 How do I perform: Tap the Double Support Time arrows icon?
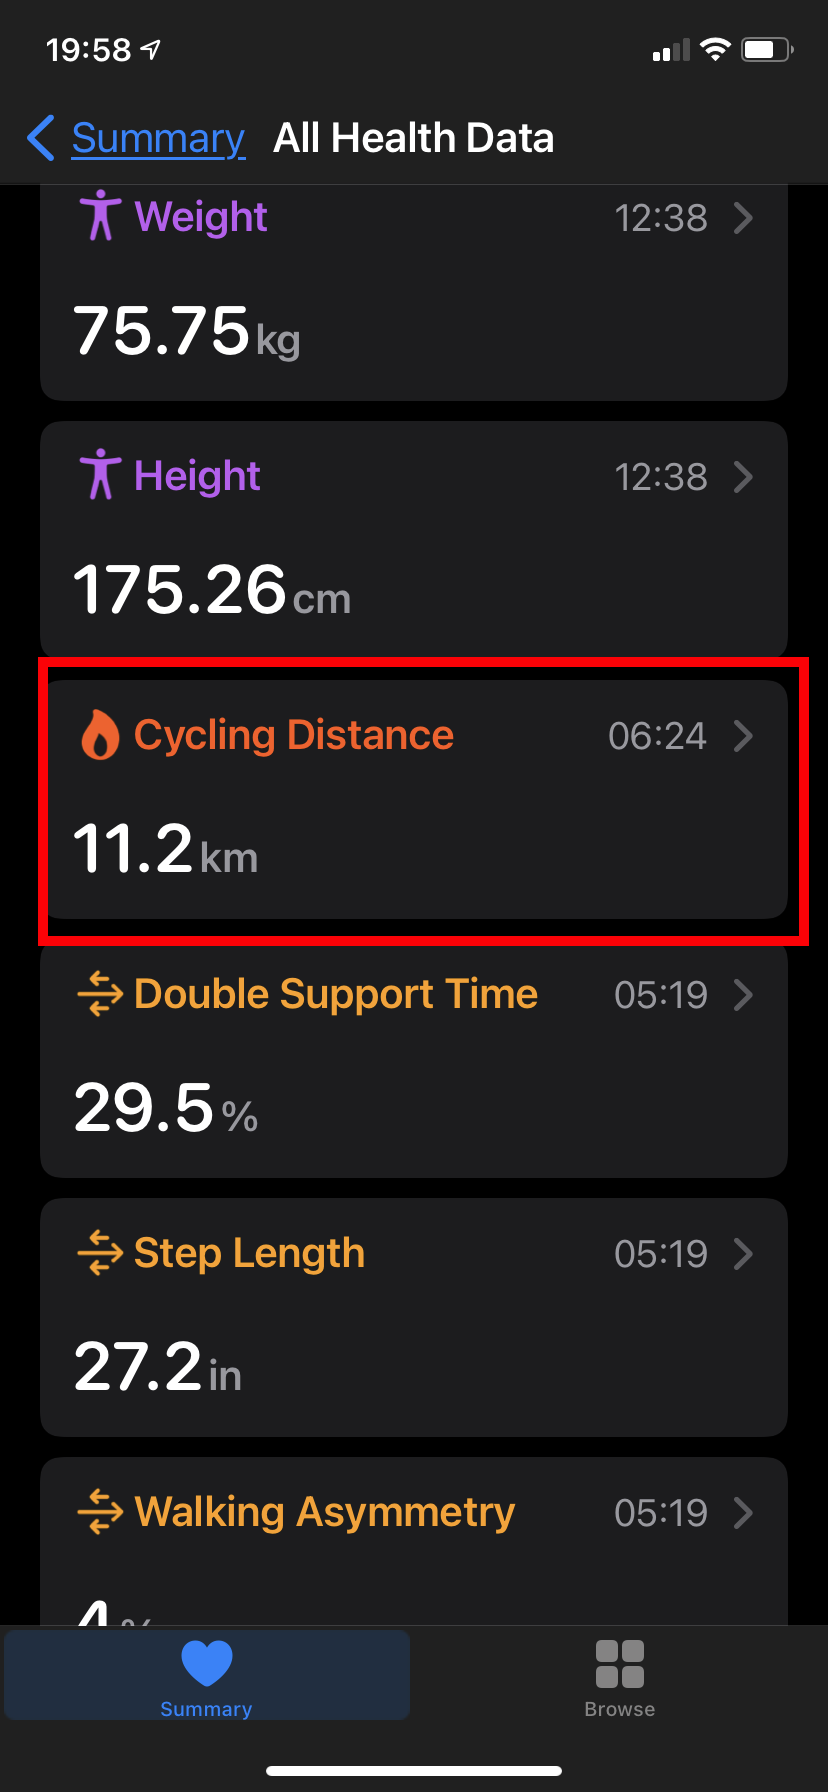tap(100, 995)
